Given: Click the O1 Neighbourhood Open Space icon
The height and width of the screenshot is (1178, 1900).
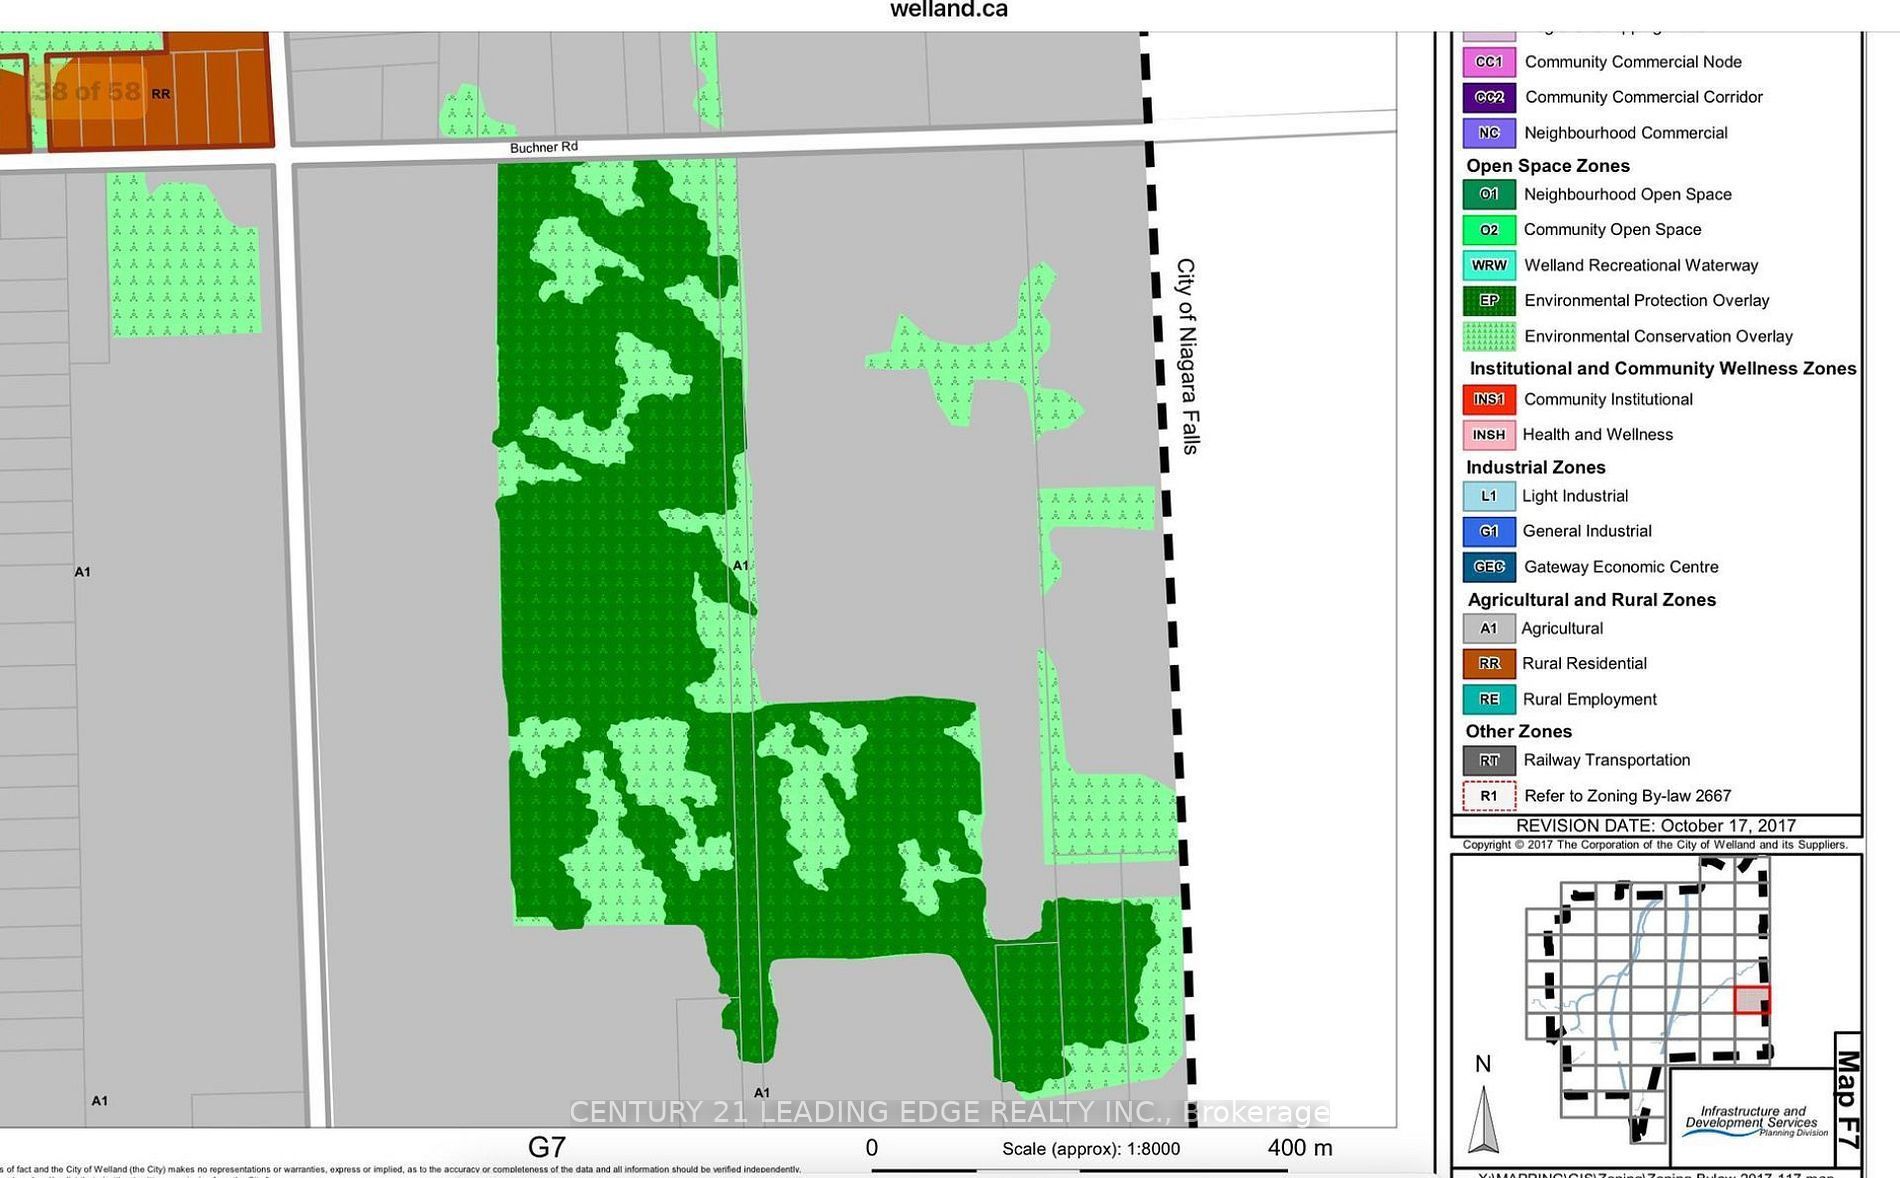Looking at the screenshot, I should (1489, 194).
